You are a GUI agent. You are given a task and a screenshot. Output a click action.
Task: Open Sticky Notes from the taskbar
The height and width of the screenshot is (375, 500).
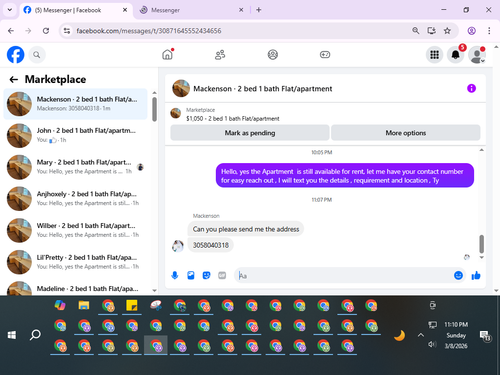point(132,305)
